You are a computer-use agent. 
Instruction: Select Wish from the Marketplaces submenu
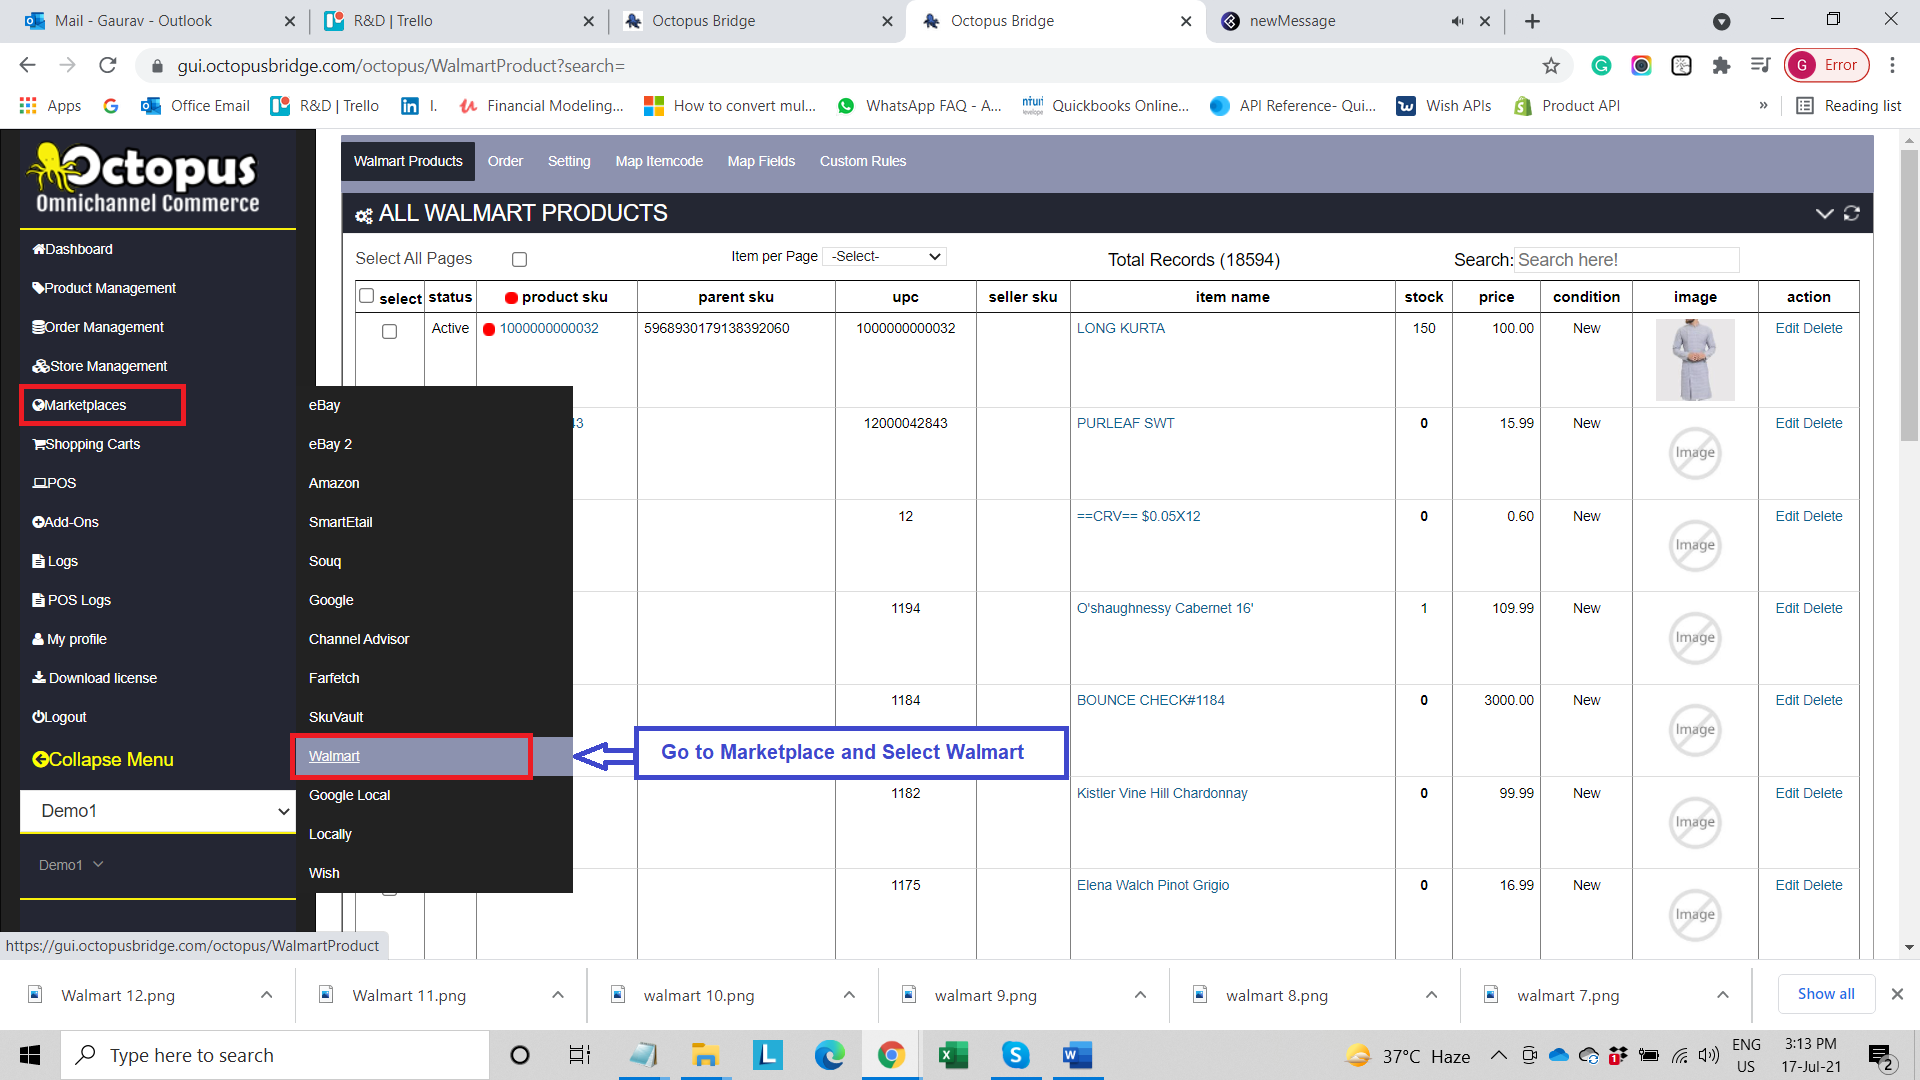(324, 873)
